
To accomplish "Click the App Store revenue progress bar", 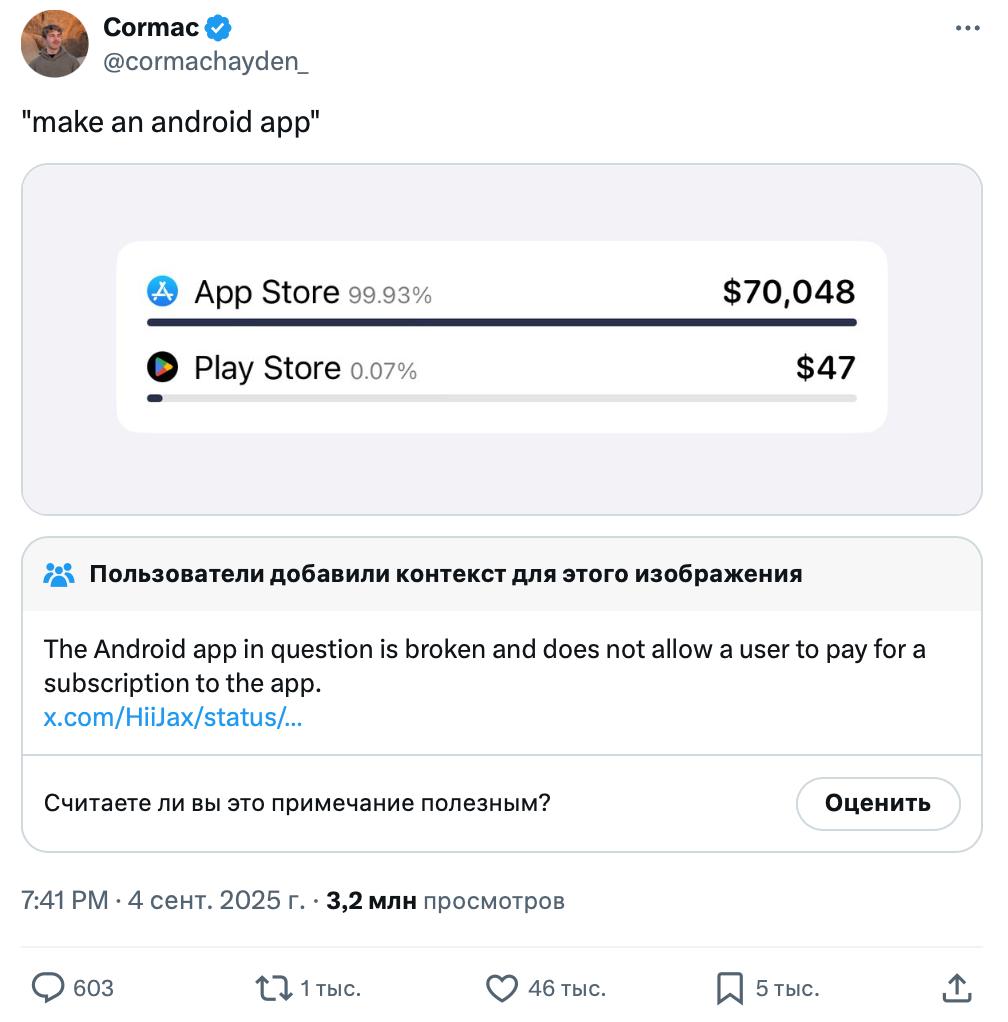I will point(501,322).
